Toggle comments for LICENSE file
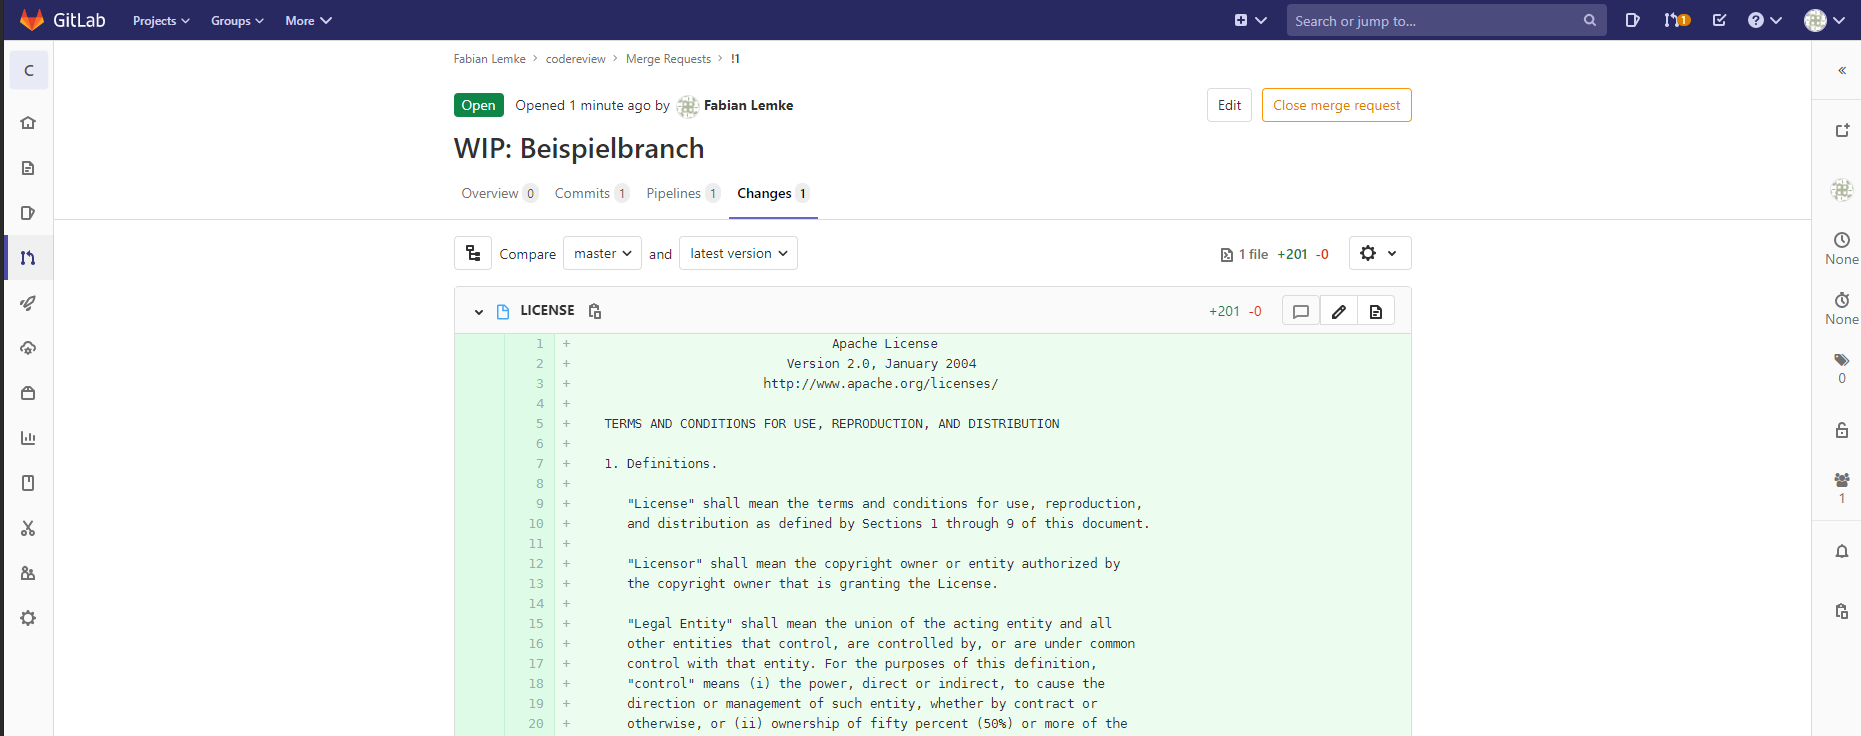This screenshot has height=736, width=1861. [1301, 311]
